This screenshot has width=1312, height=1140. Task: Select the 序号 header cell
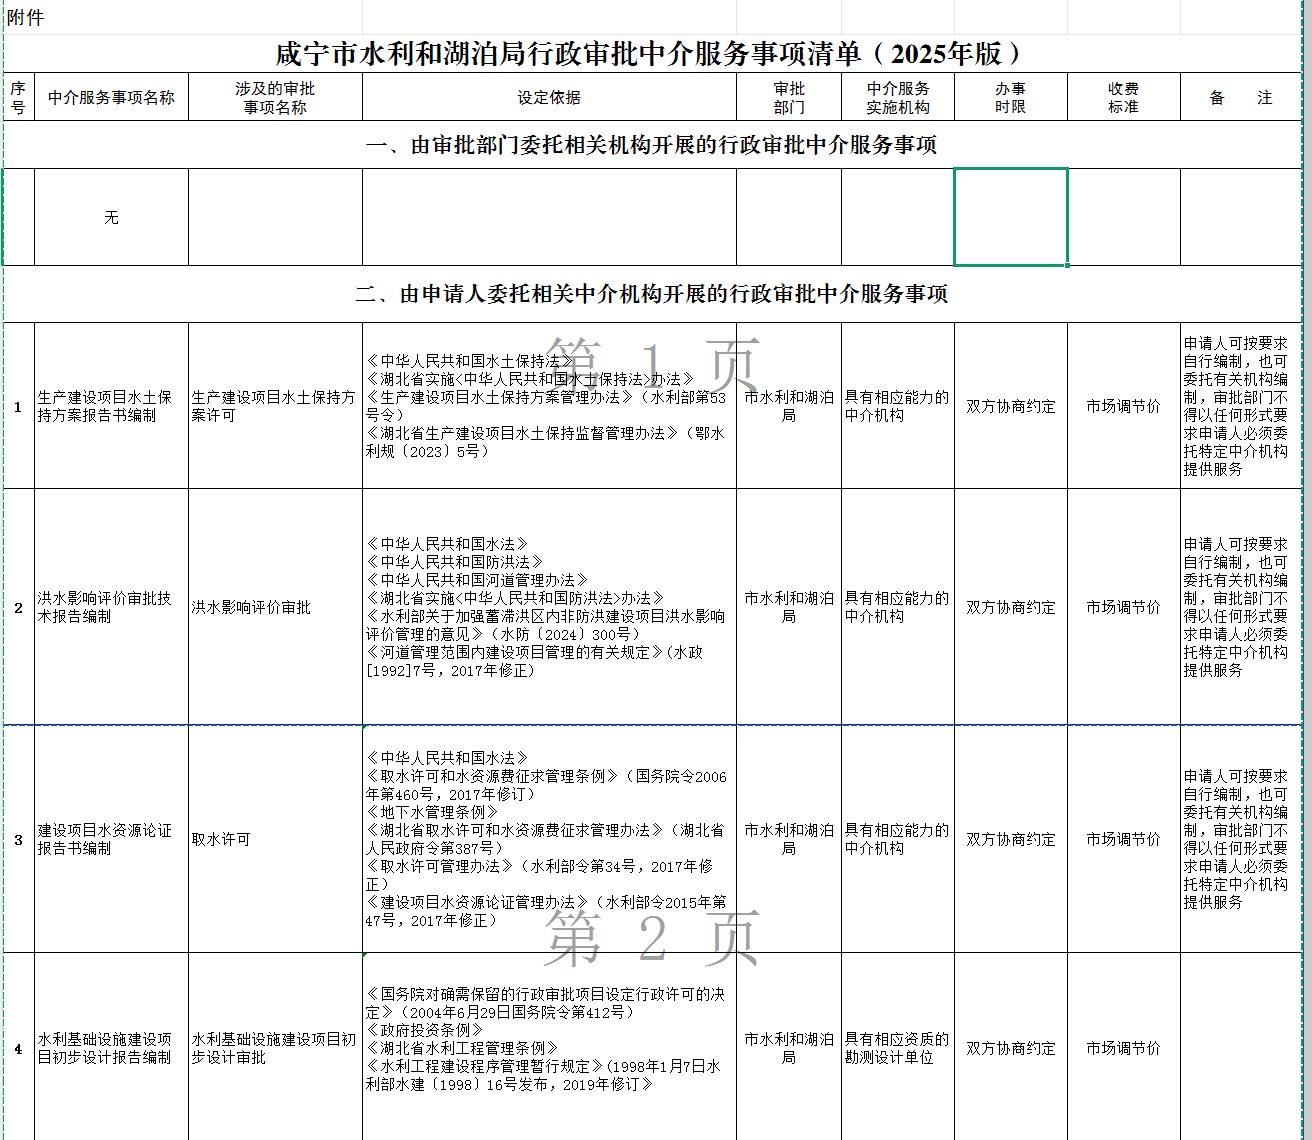point(18,97)
